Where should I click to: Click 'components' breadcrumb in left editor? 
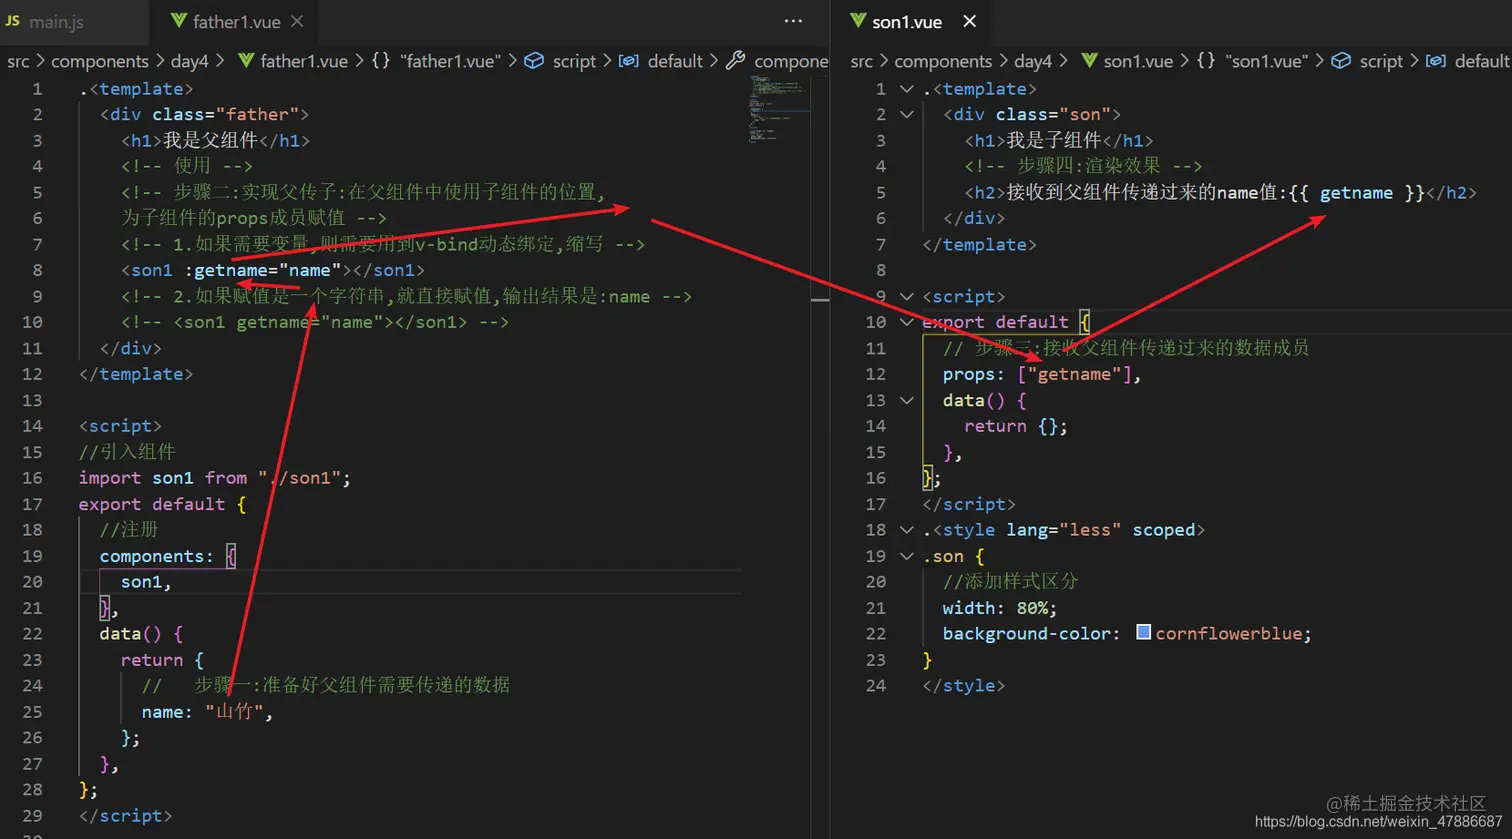point(100,61)
